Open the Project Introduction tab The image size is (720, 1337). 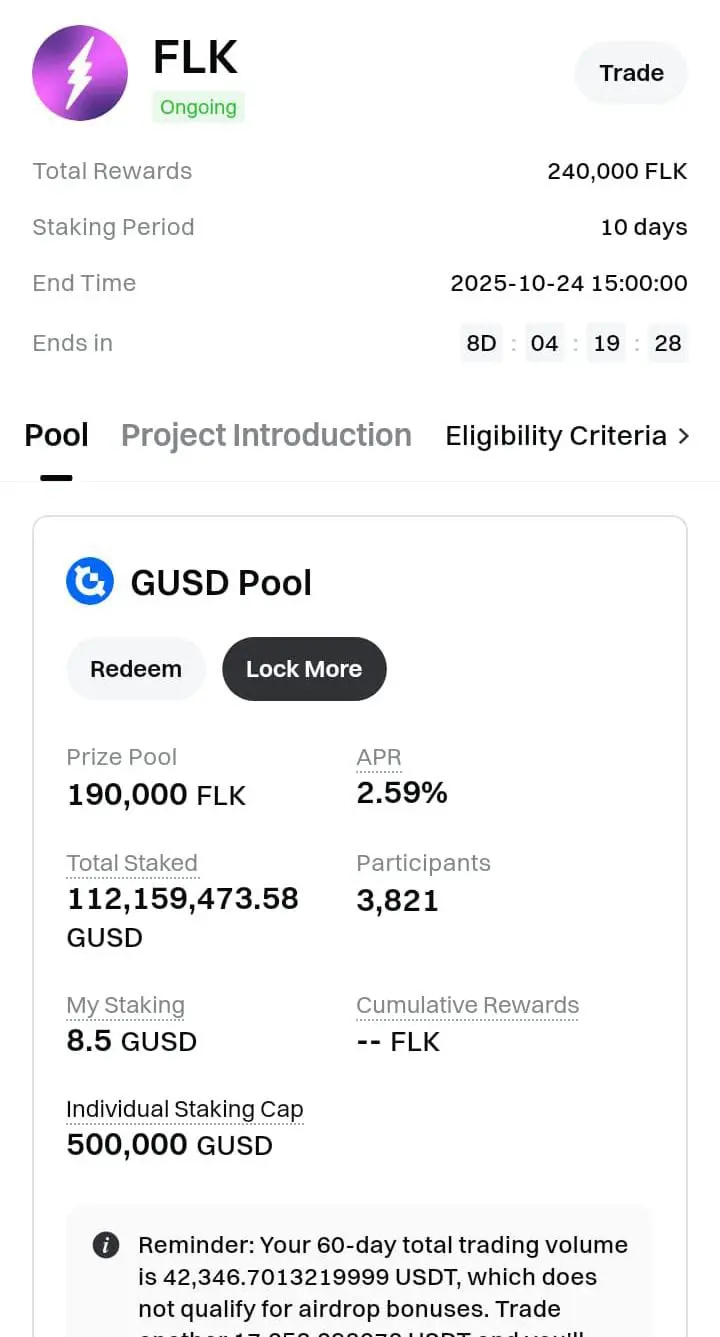point(266,436)
